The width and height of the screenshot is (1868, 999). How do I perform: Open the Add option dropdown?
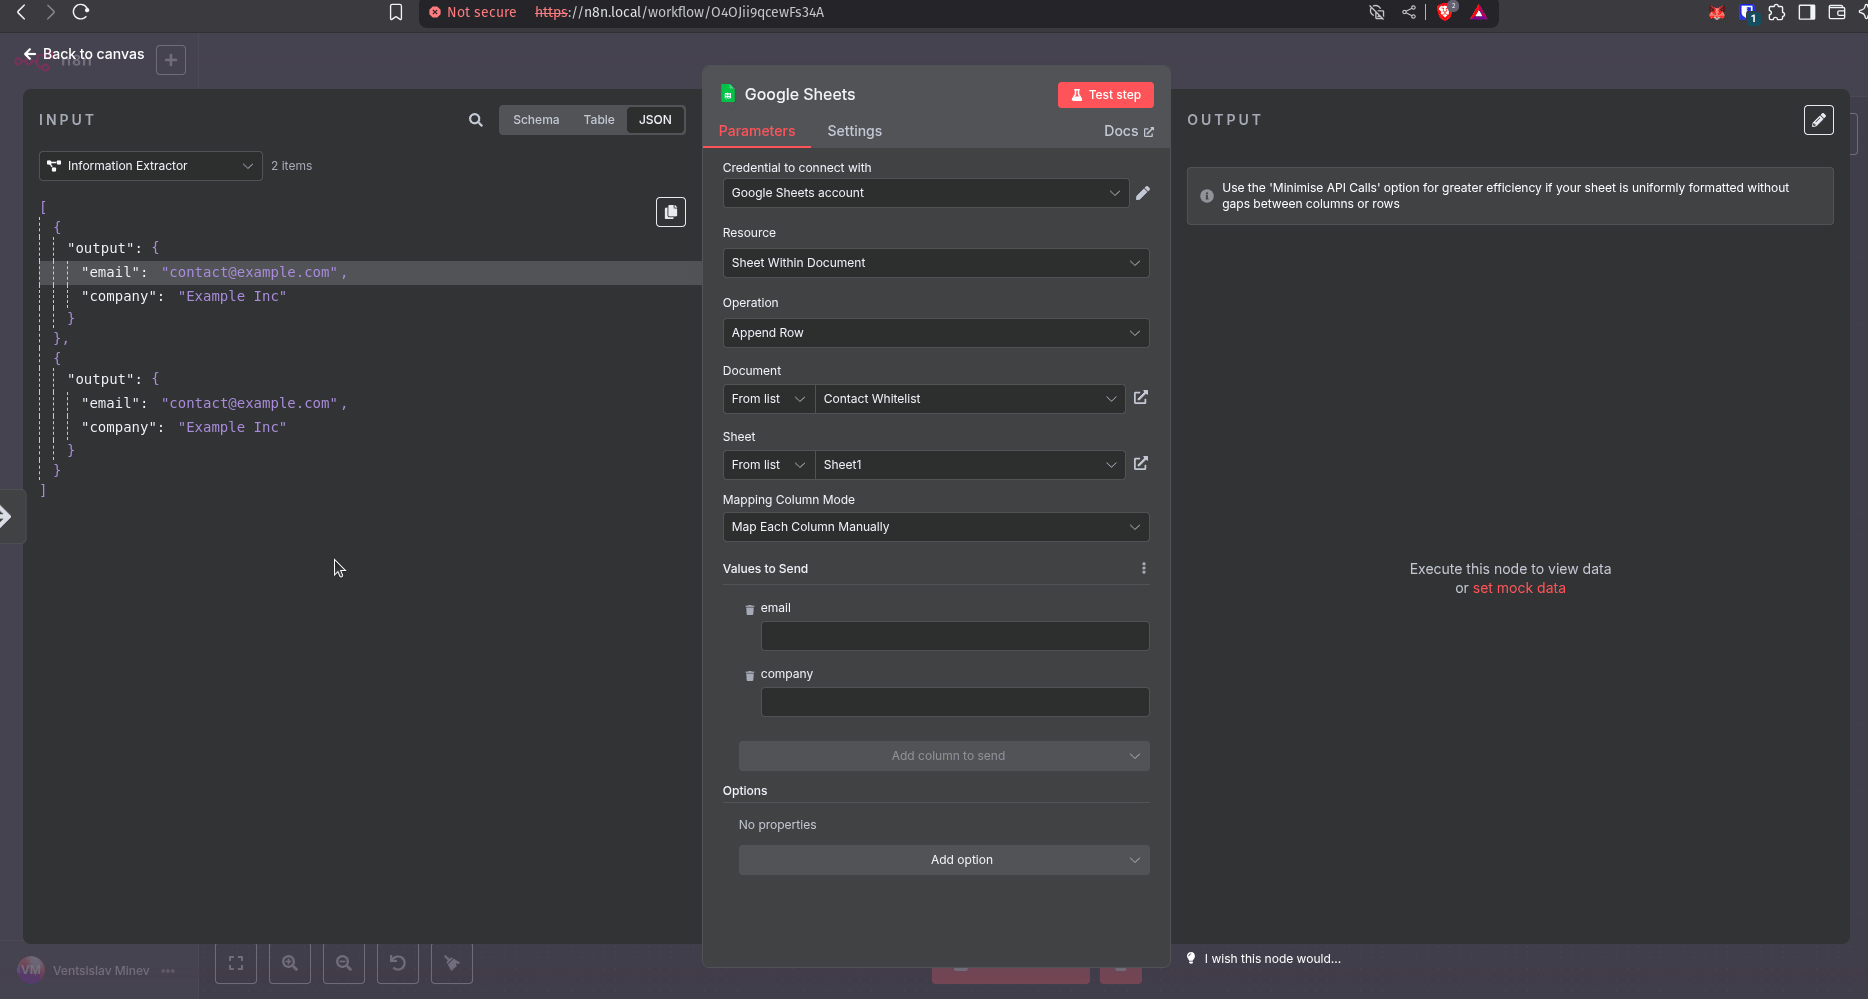point(944,860)
